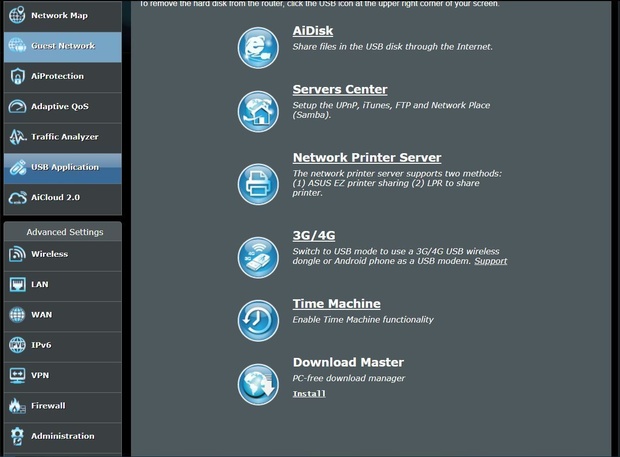Click the LAN ethernet port icon
The image size is (620, 457).
point(17,285)
